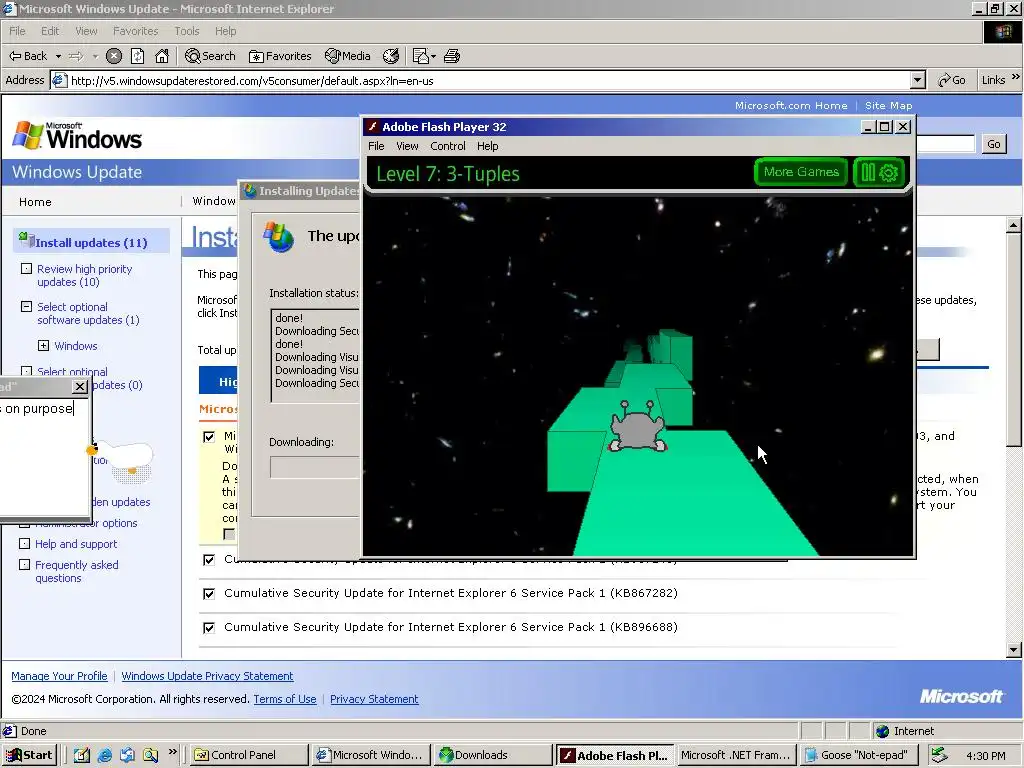Viewport: 1024px width, 768px height.
Task: Open the Tools menu in Internet Explorer
Action: click(186, 31)
